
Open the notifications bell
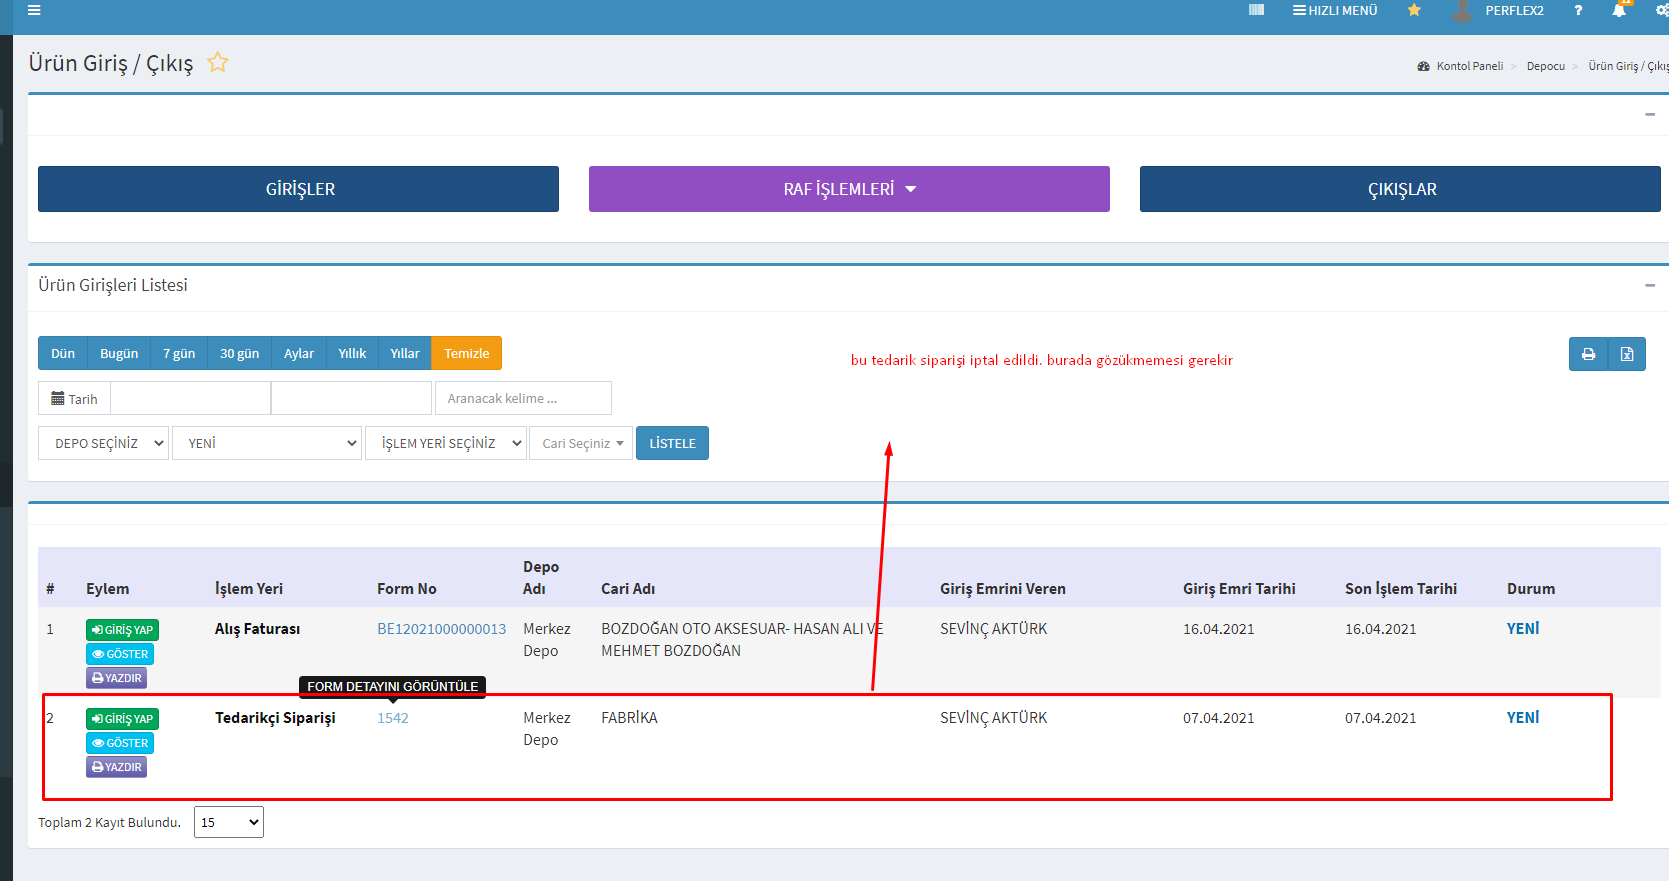pos(1619,10)
